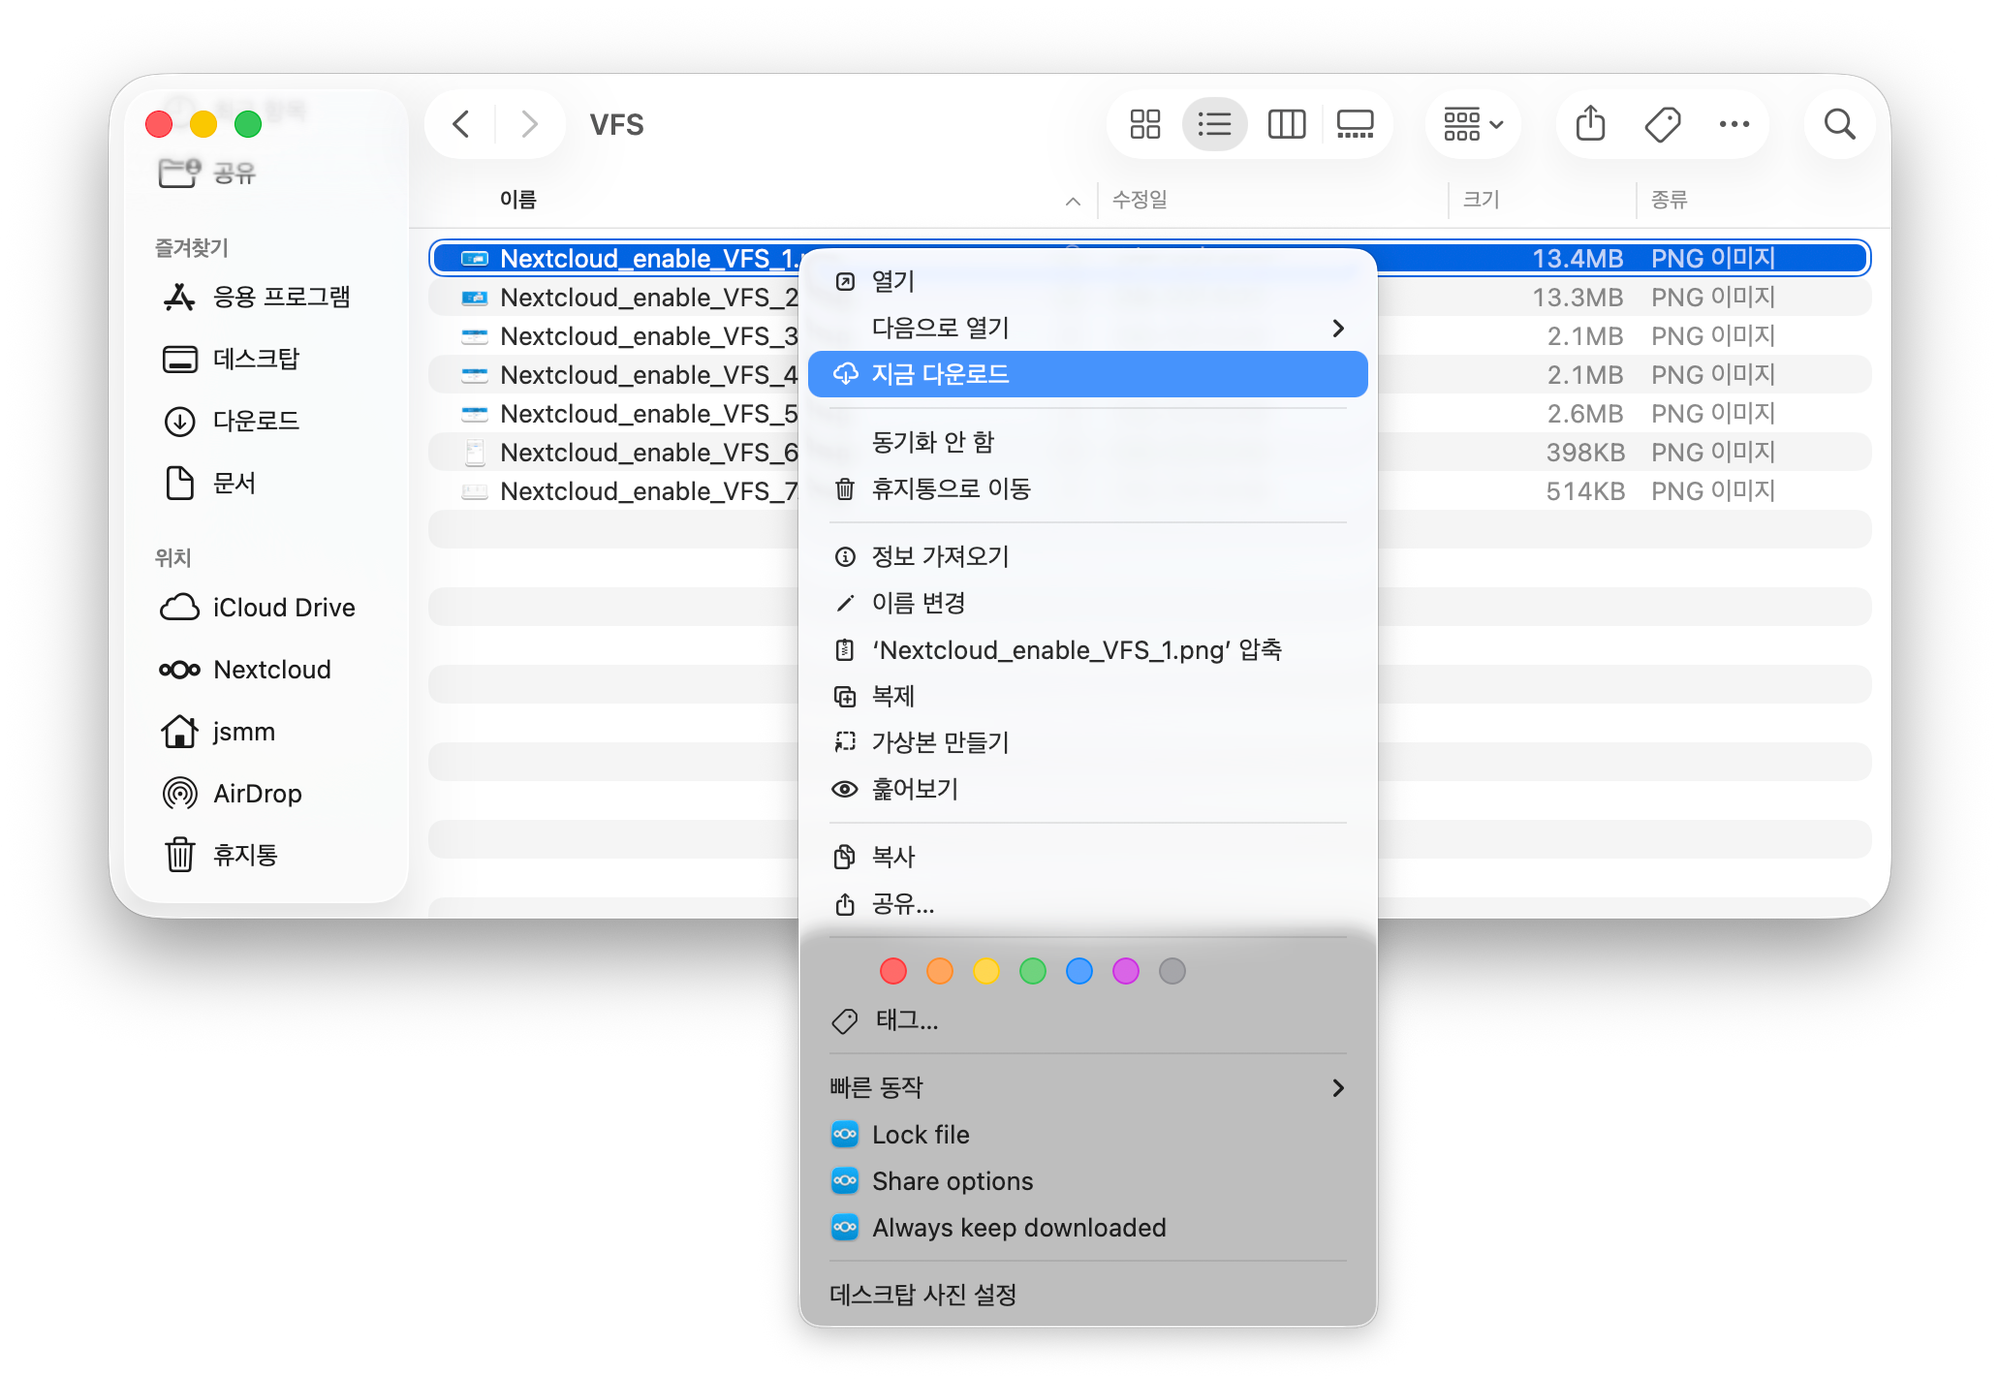Screen dimensions: 2000x1380
Task: Open Nextcloud in the sidebar
Action: pos(271,670)
